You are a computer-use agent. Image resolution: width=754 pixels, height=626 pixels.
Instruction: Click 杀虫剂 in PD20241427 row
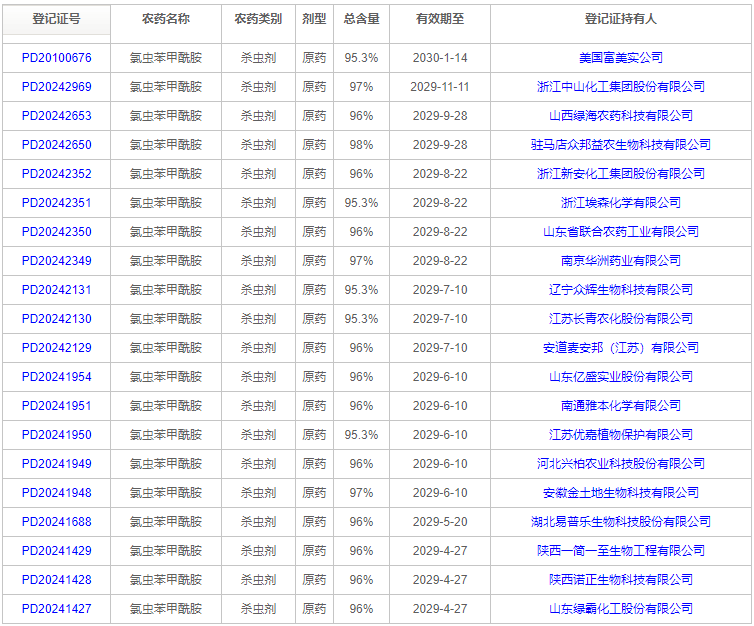tap(258, 609)
